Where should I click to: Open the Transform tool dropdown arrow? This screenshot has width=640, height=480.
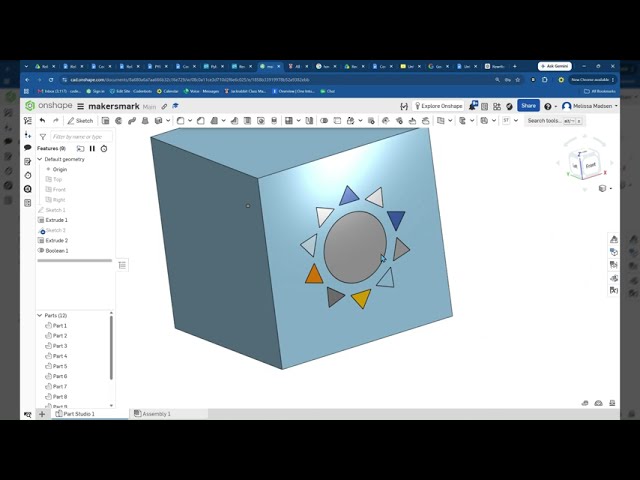[360, 120]
